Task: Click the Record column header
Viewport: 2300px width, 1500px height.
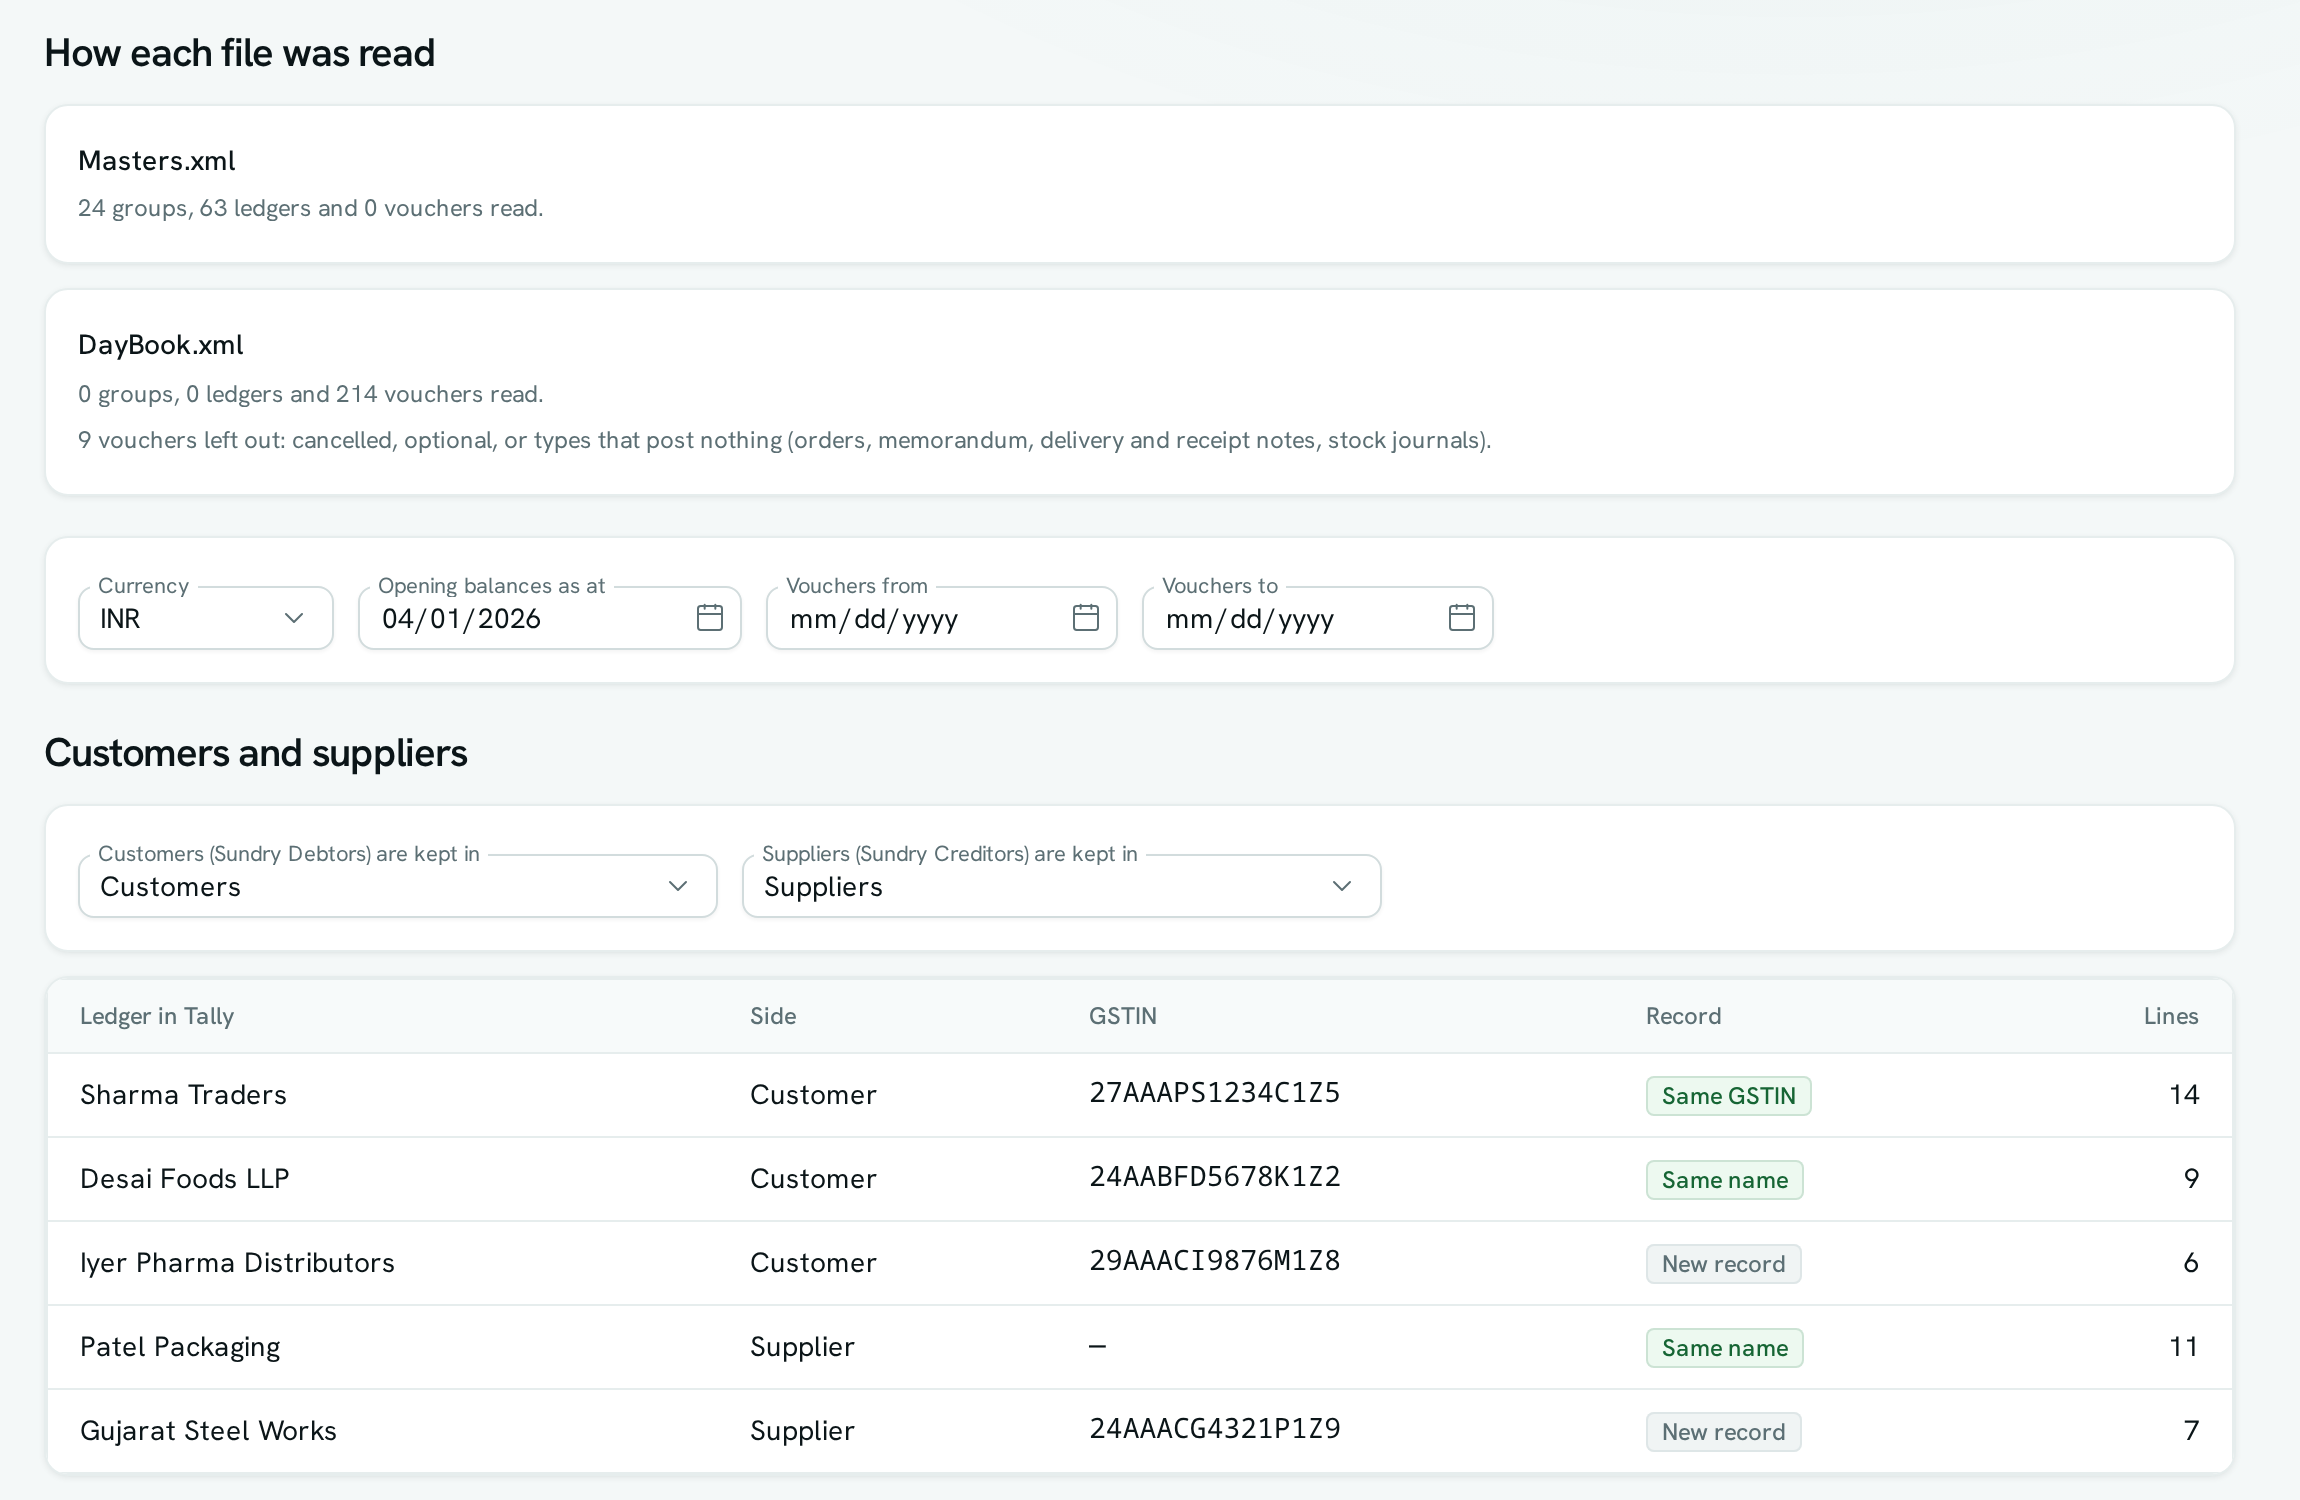Action: pyautogui.click(x=1684, y=1016)
